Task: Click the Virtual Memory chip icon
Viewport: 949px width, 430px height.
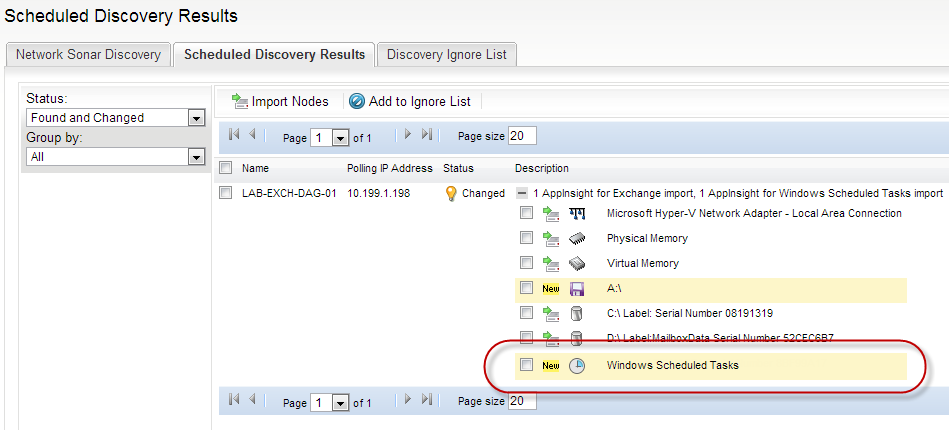Action: click(x=577, y=263)
